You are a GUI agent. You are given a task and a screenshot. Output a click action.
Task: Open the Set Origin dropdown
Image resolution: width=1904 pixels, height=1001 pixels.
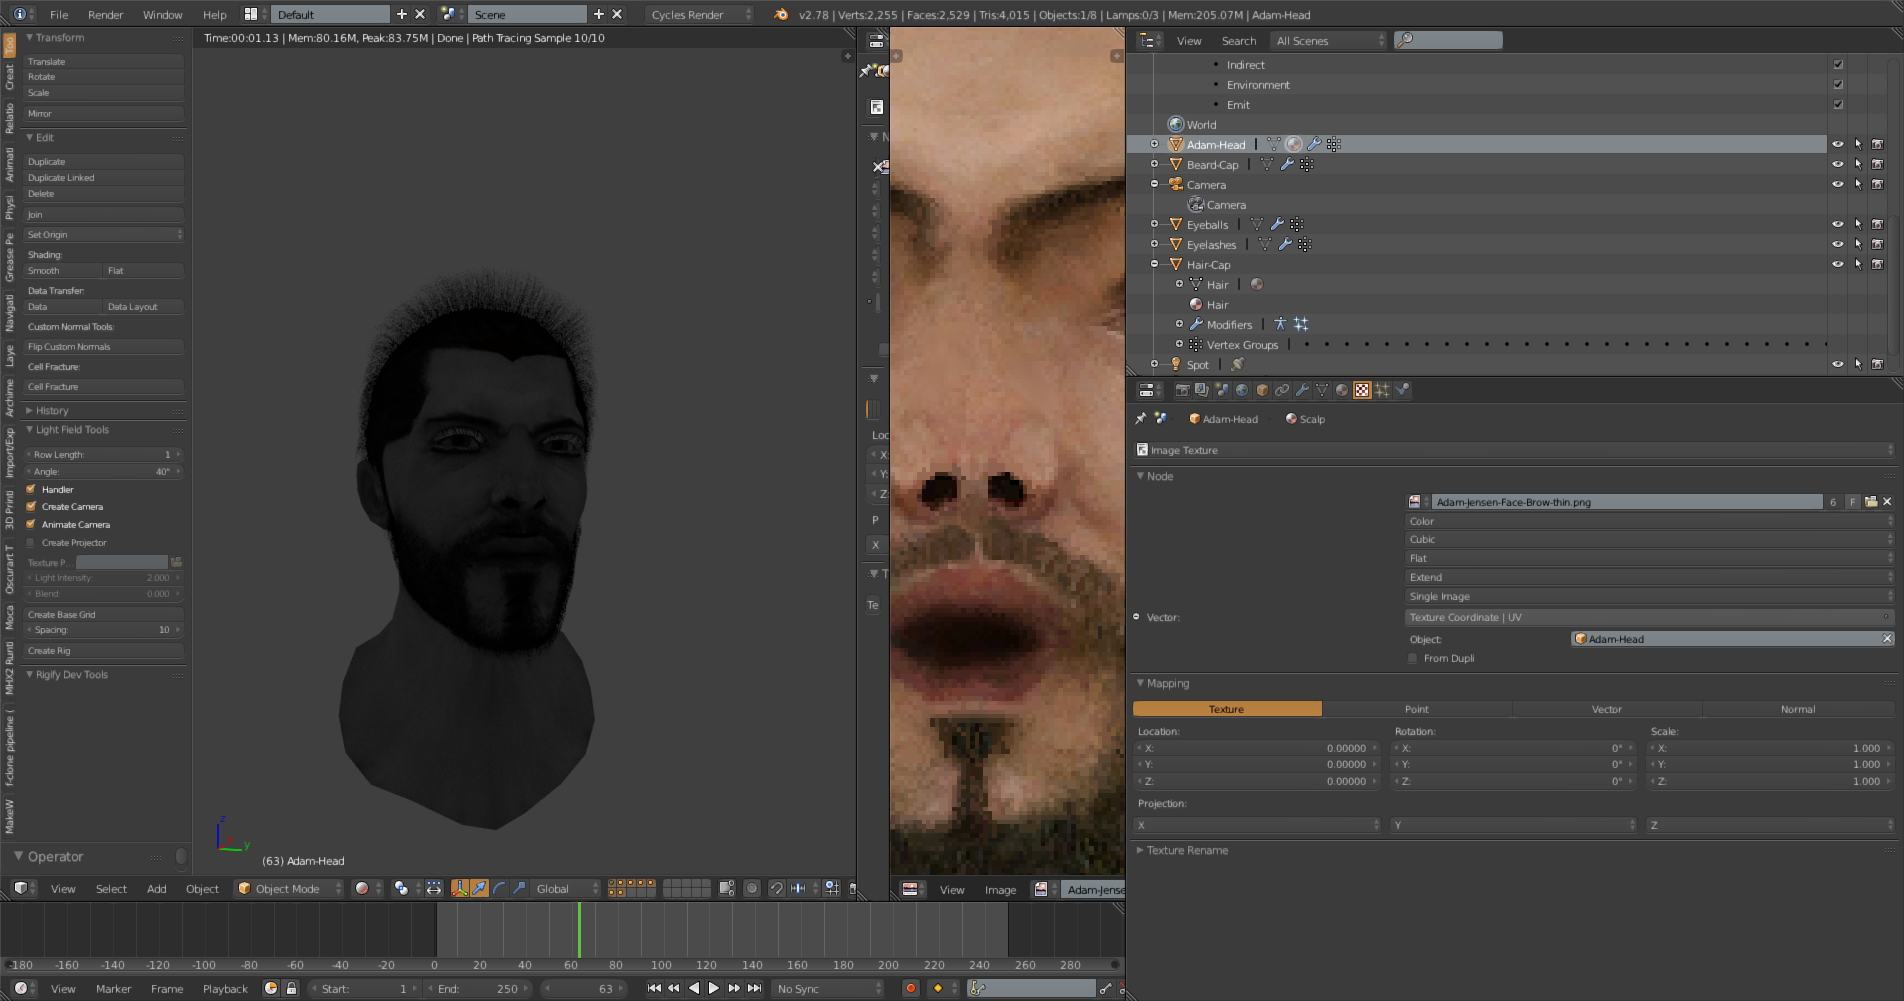(x=104, y=234)
